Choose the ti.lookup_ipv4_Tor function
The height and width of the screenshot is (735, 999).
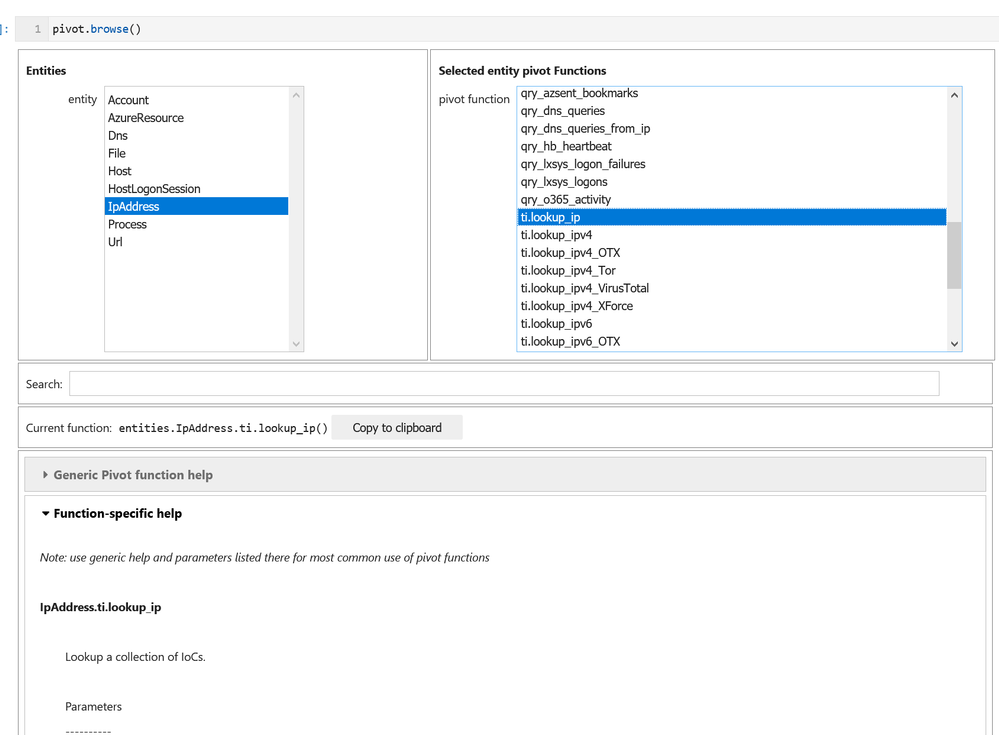731,271
